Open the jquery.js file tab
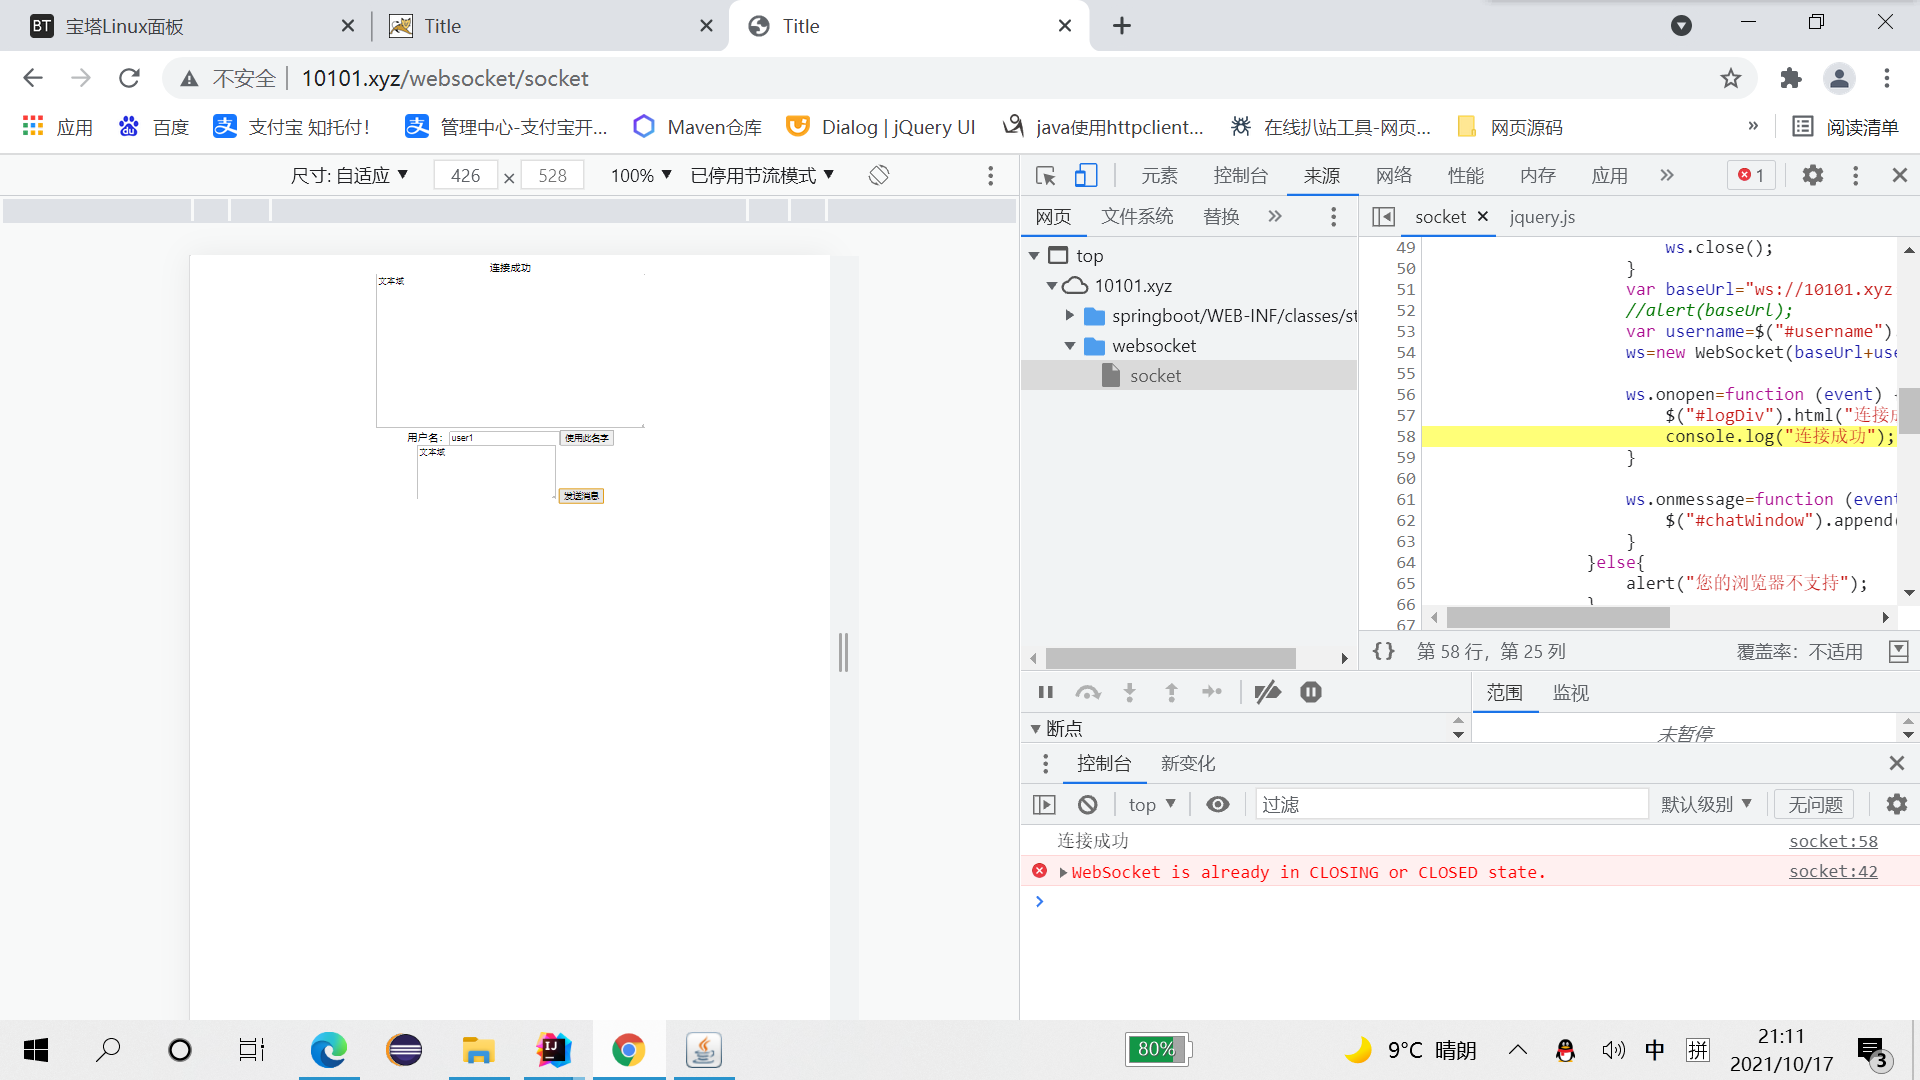 [1542, 217]
